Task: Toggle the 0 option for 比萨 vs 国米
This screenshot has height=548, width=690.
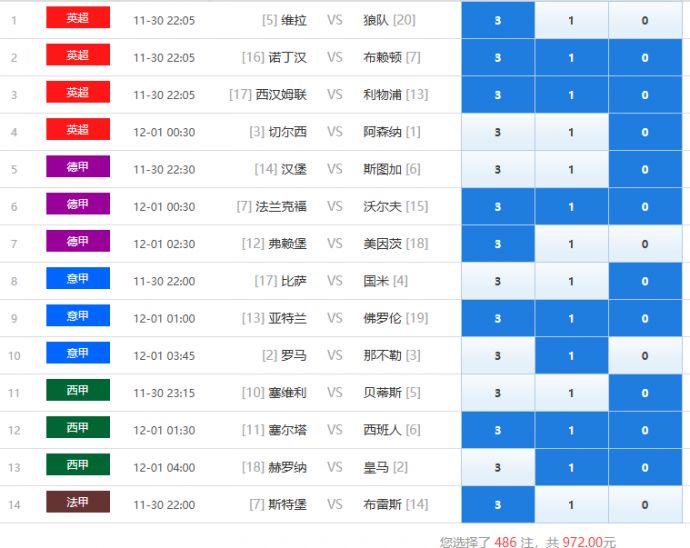Action: [645, 282]
